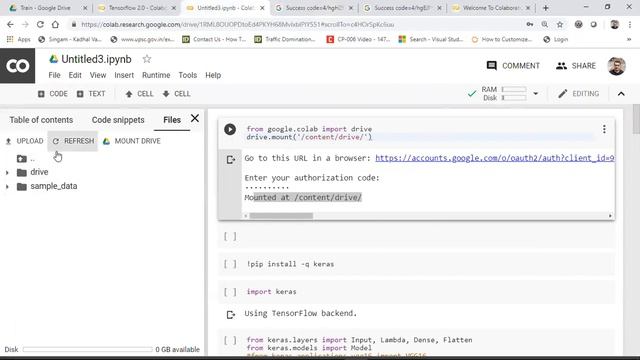Image resolution: width=640 pixels, height=360 pixels.
Task: Close the Files side panel
Action: pyautogui.click(x=195, y=118)
